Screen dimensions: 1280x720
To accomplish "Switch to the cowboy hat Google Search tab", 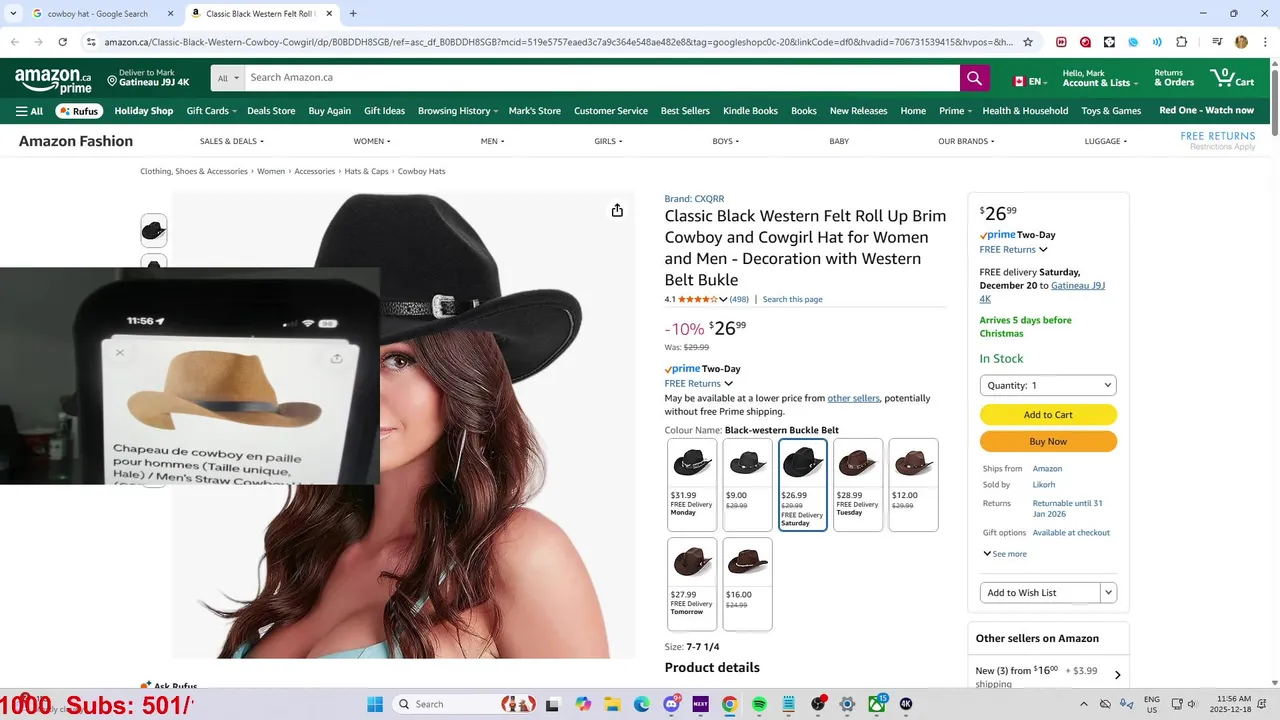I will pyautogui.click(x=98, y=14).
